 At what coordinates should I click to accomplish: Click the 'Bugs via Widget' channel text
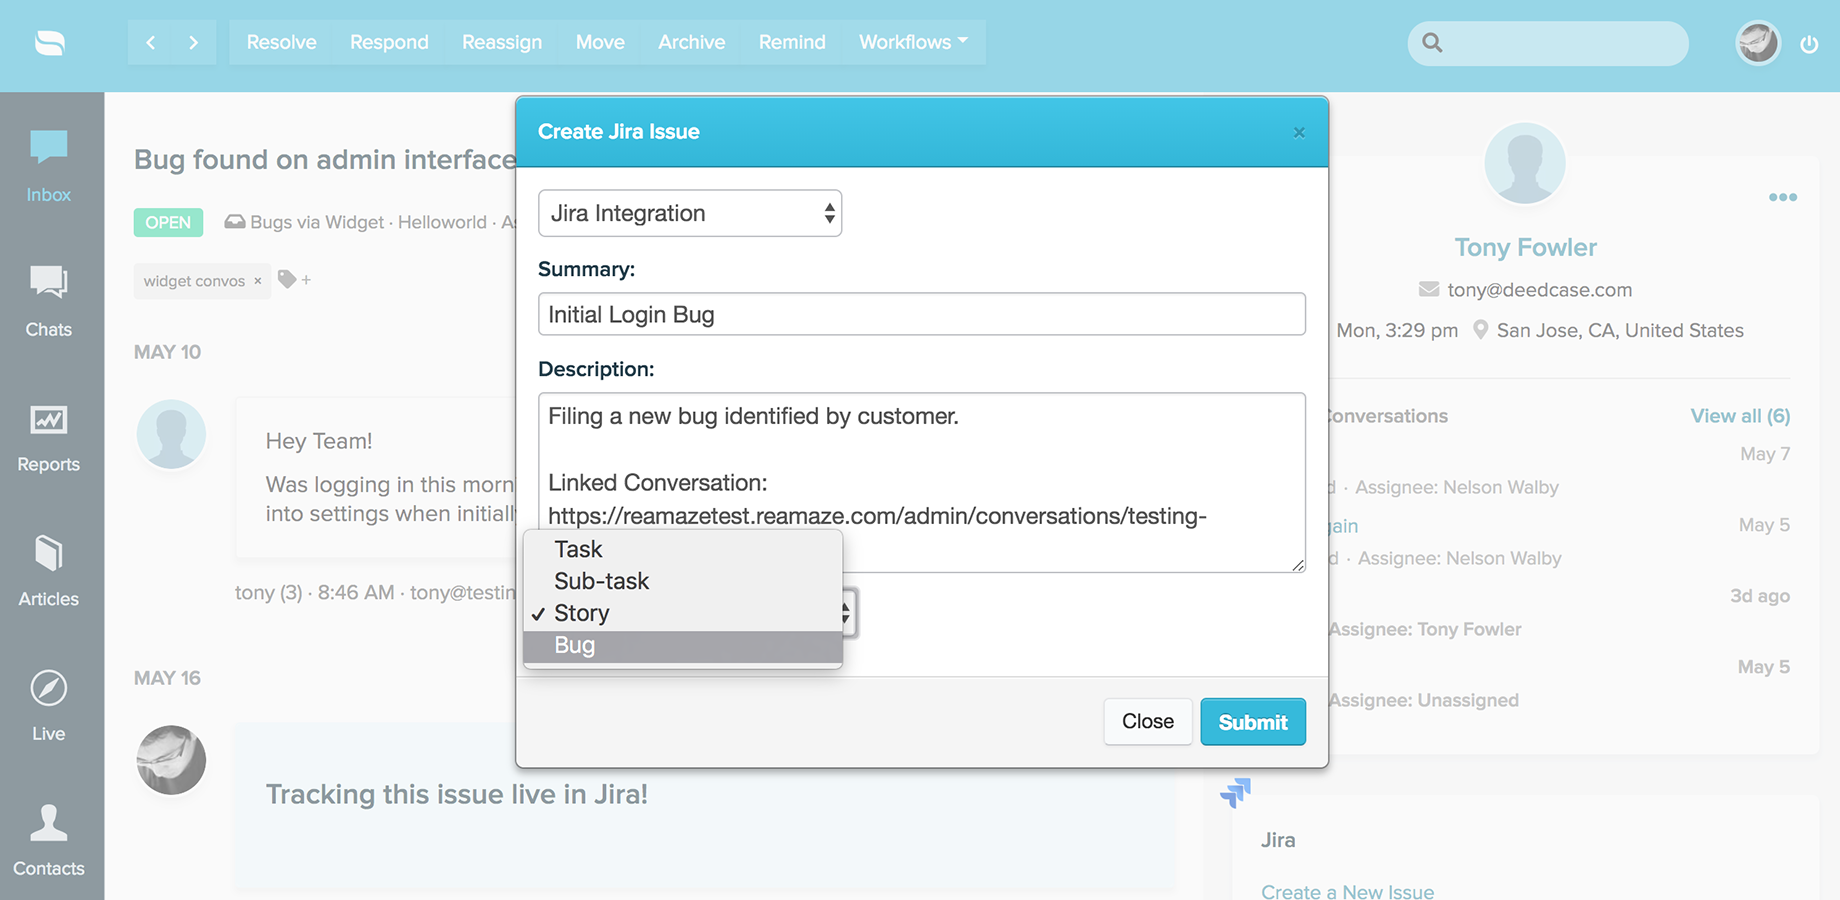[317, 222]
